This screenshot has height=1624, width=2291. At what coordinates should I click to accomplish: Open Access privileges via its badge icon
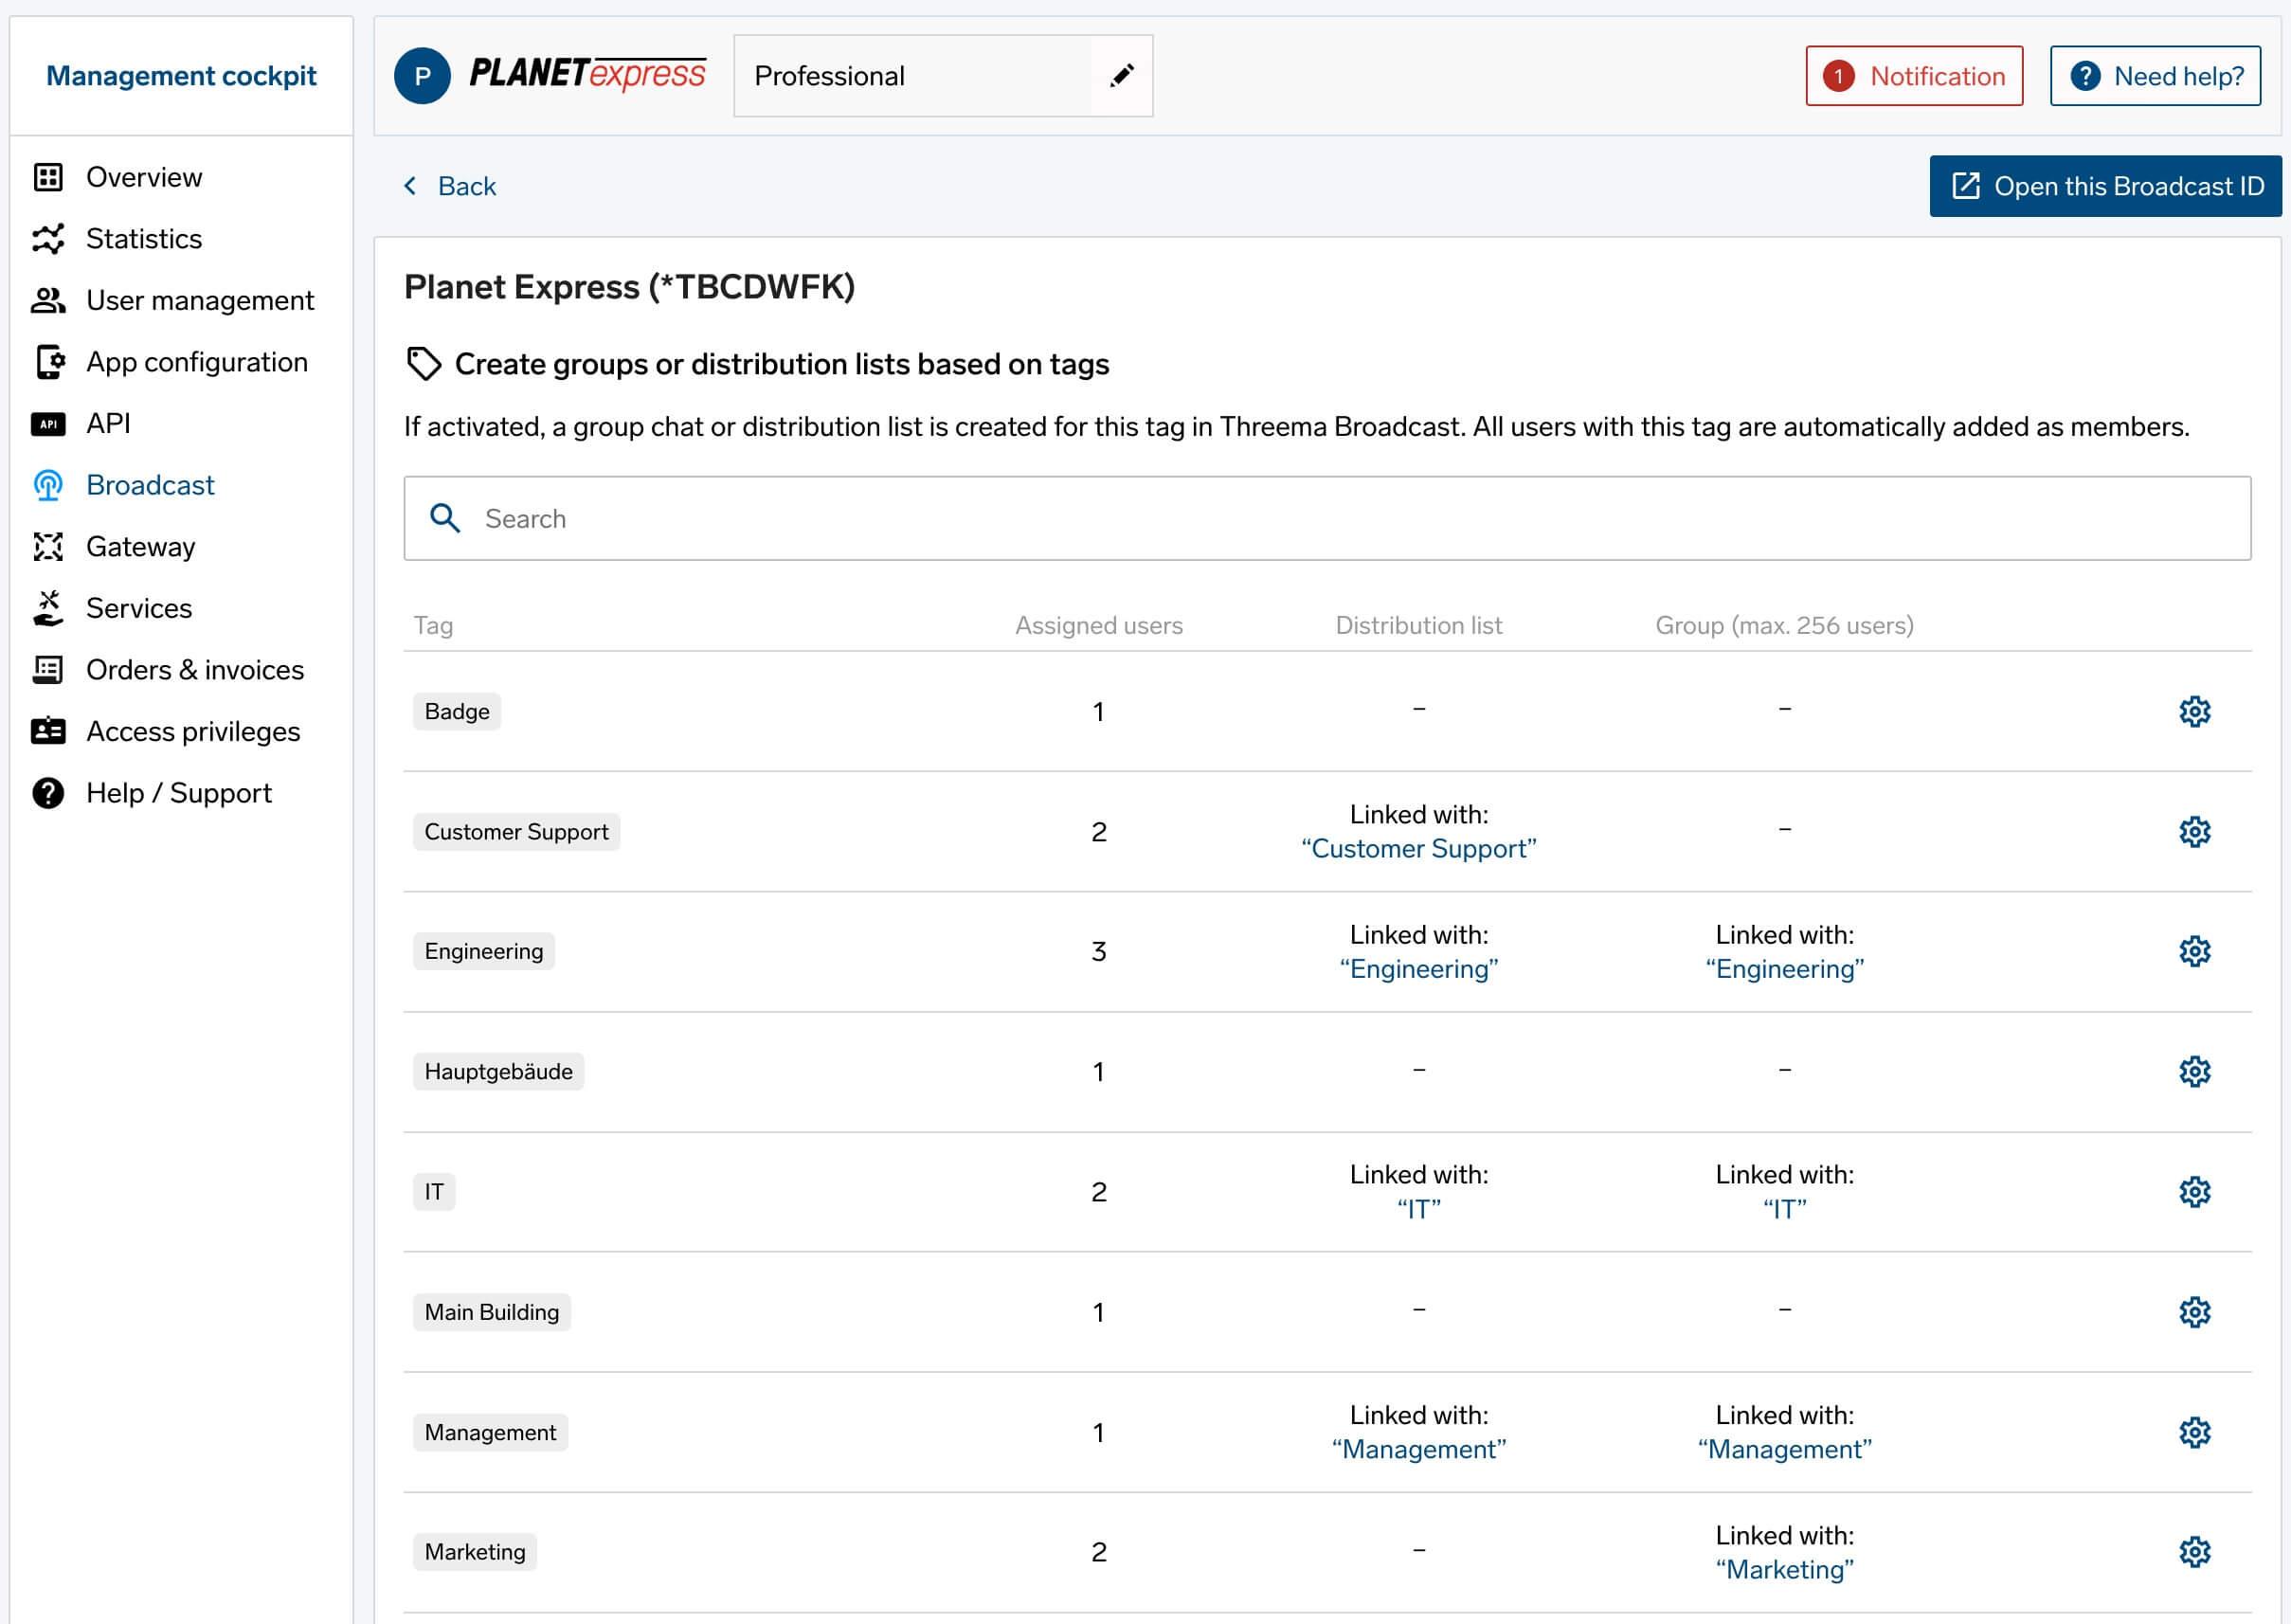click(x=48, y=731)
